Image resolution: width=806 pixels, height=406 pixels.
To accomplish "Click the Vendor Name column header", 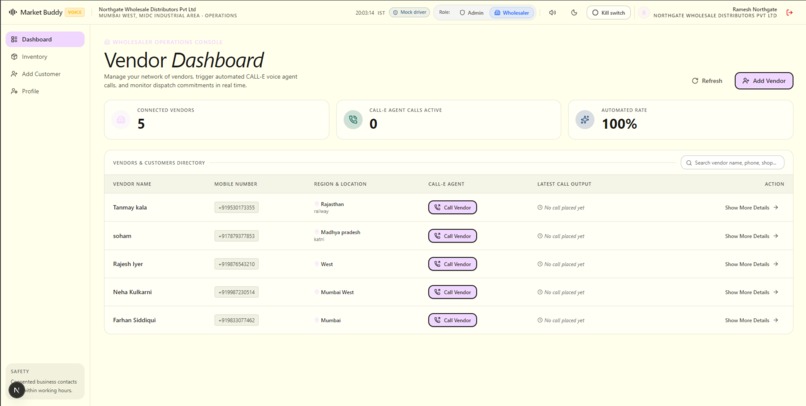I will click(132, 184).
